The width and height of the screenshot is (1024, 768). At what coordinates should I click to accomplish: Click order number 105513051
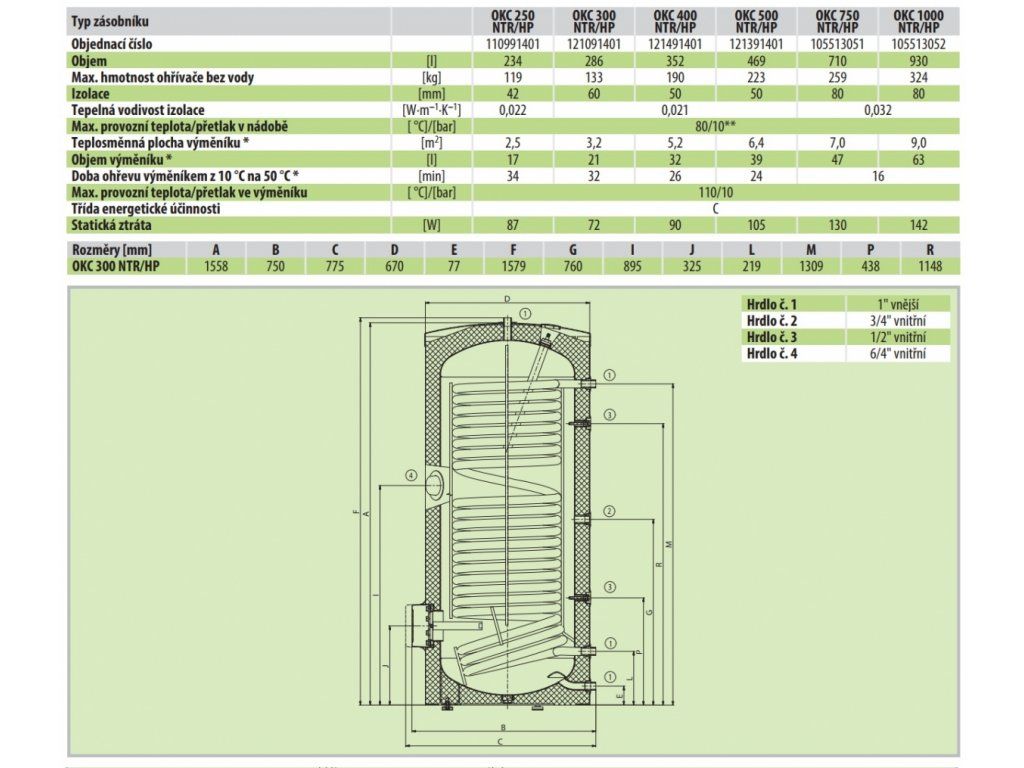click(837, 44)
